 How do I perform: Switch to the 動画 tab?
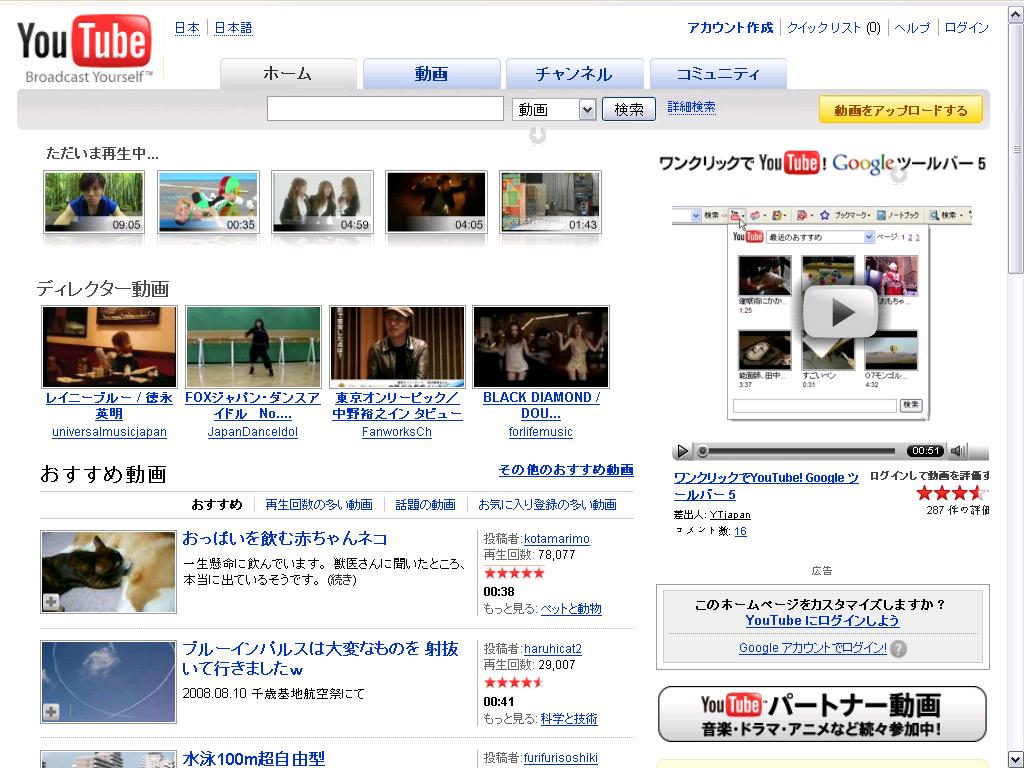(x=432, y=74)
